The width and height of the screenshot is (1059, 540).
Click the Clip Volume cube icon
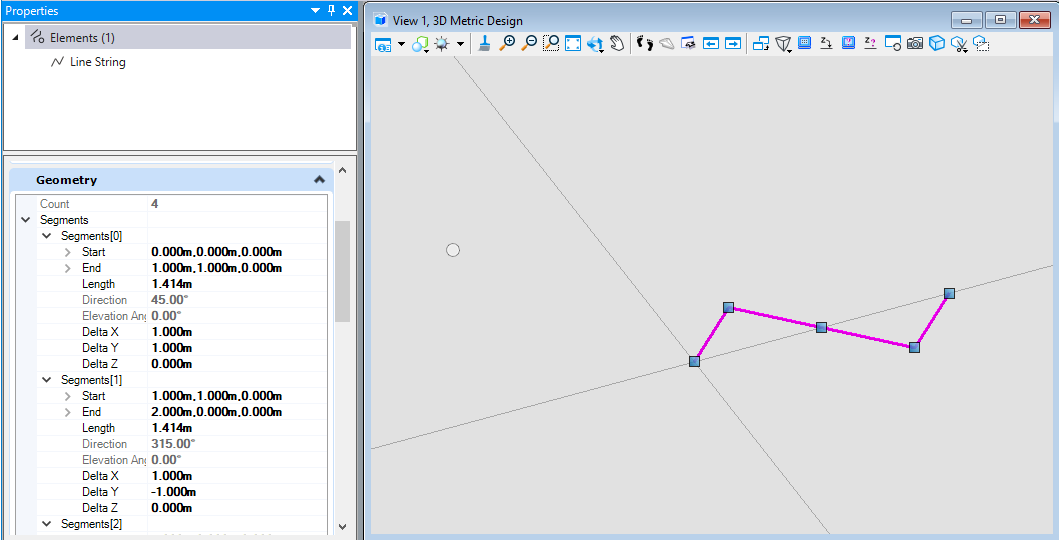point(937,44)
